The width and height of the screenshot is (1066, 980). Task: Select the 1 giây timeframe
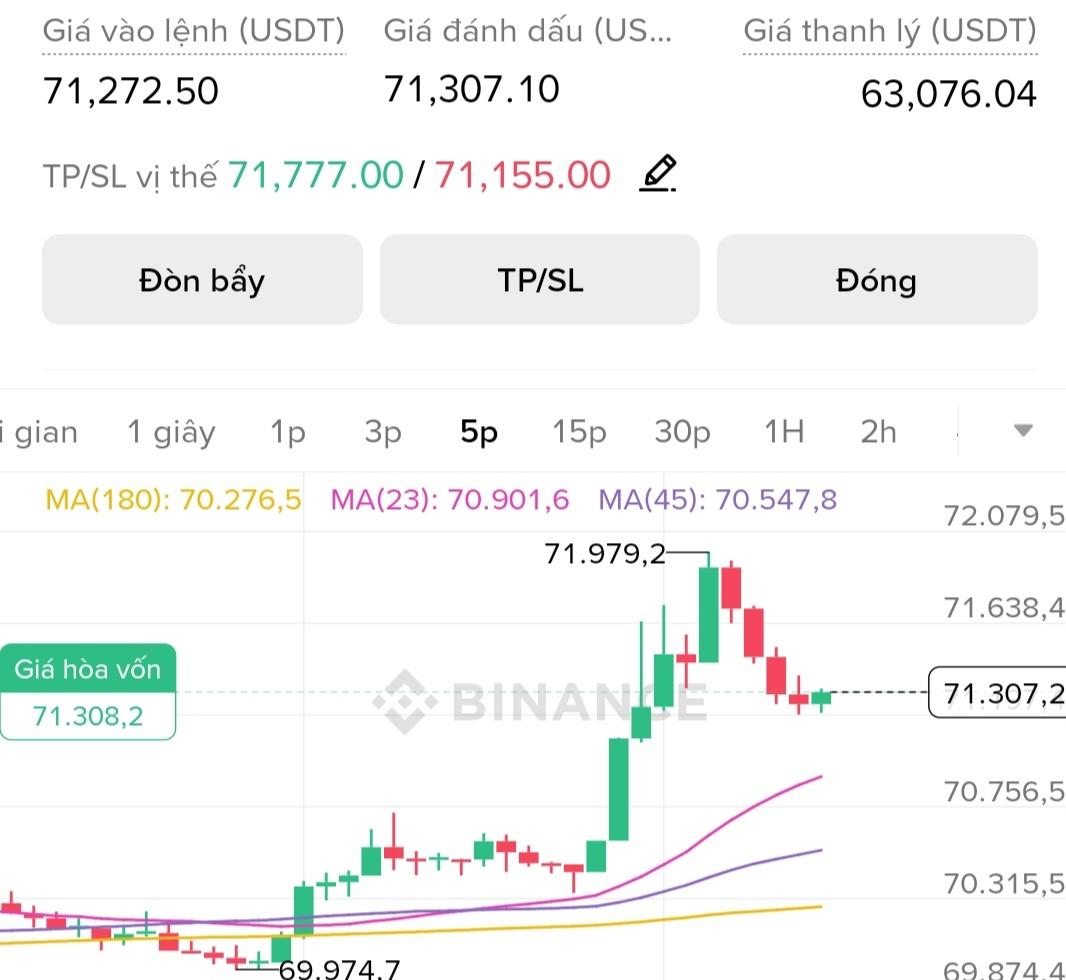(171, 432)
